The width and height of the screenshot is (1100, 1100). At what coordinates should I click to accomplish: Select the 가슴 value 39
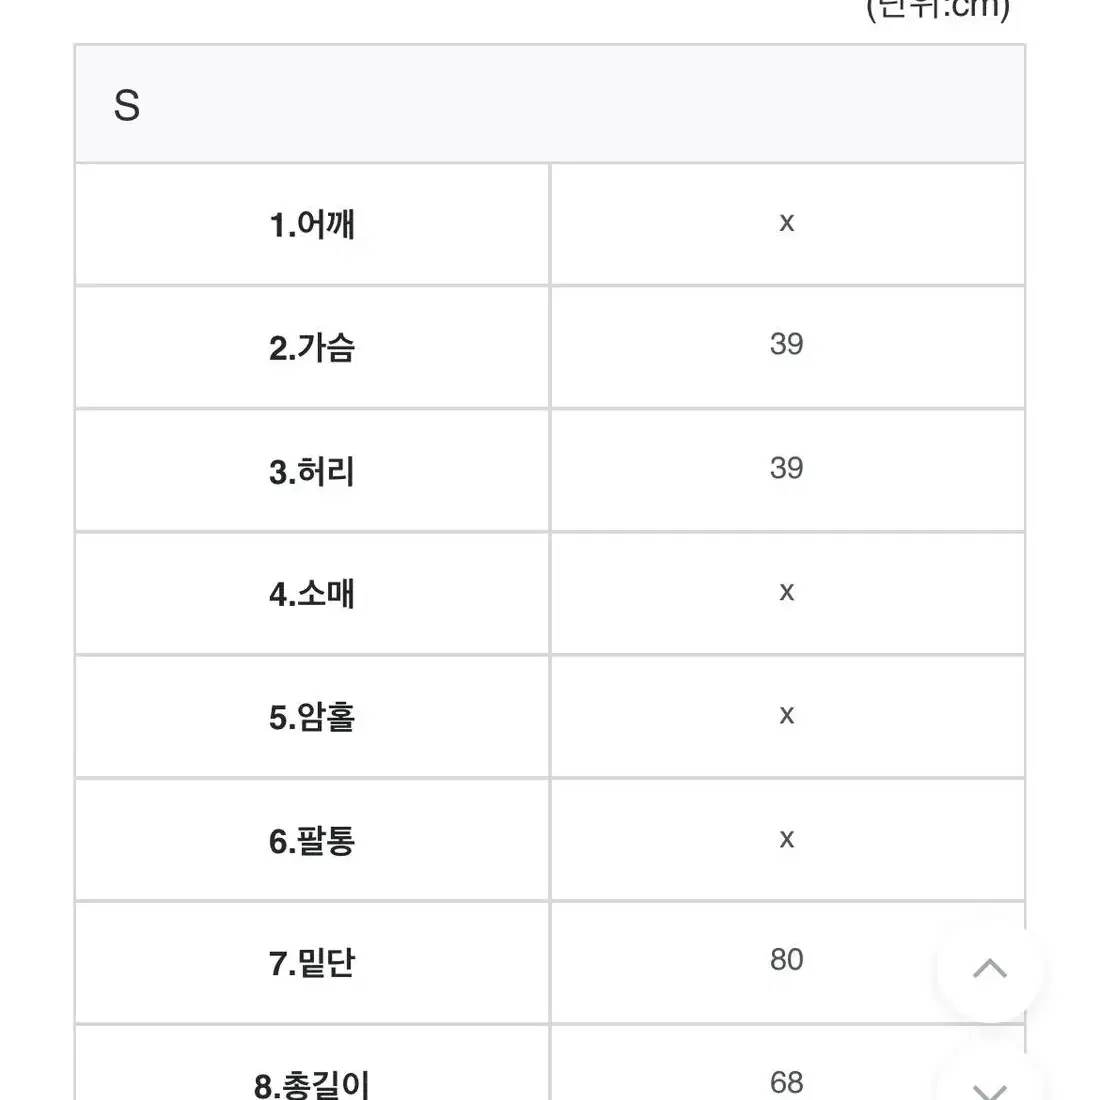[x=786, y=344]
